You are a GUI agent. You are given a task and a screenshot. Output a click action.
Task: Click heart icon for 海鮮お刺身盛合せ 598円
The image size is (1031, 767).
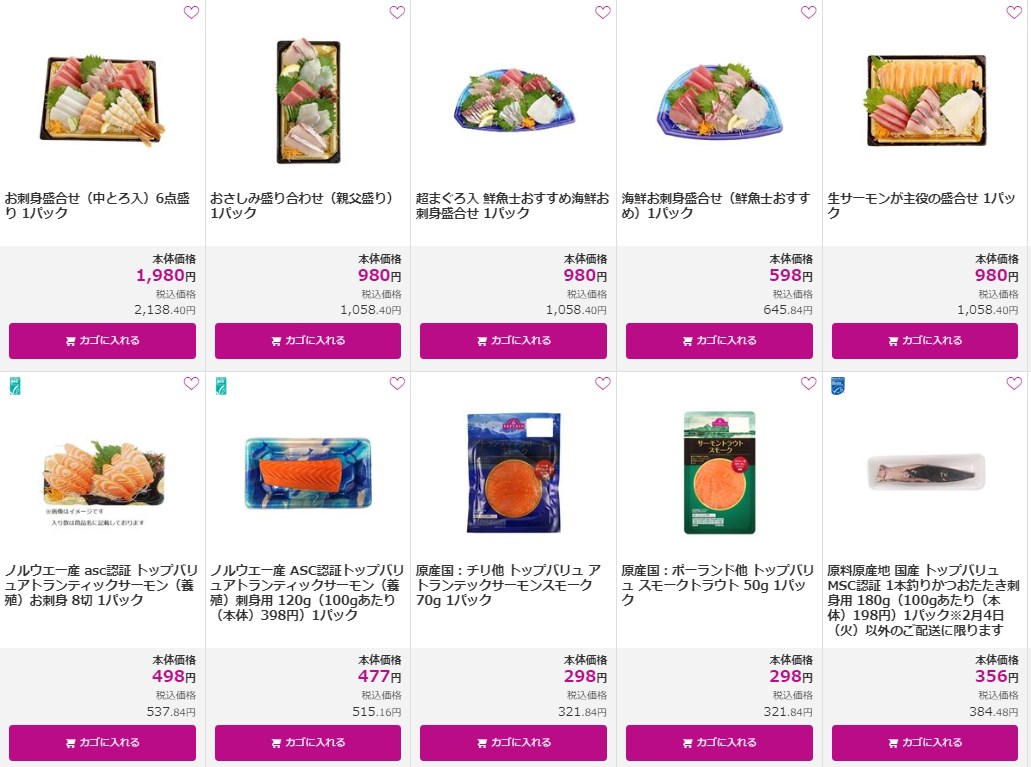pyautogui.click(x=809, y=12)
